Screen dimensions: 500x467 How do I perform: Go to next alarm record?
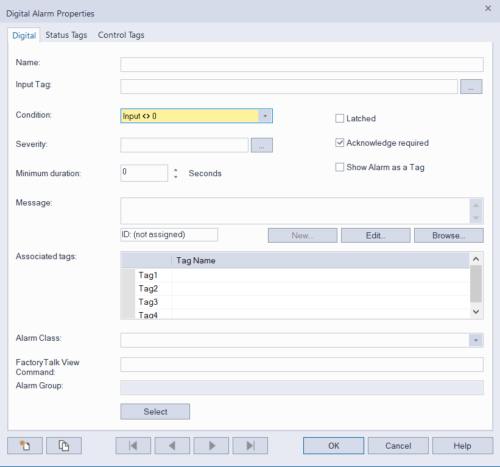(x=211, y=446)
